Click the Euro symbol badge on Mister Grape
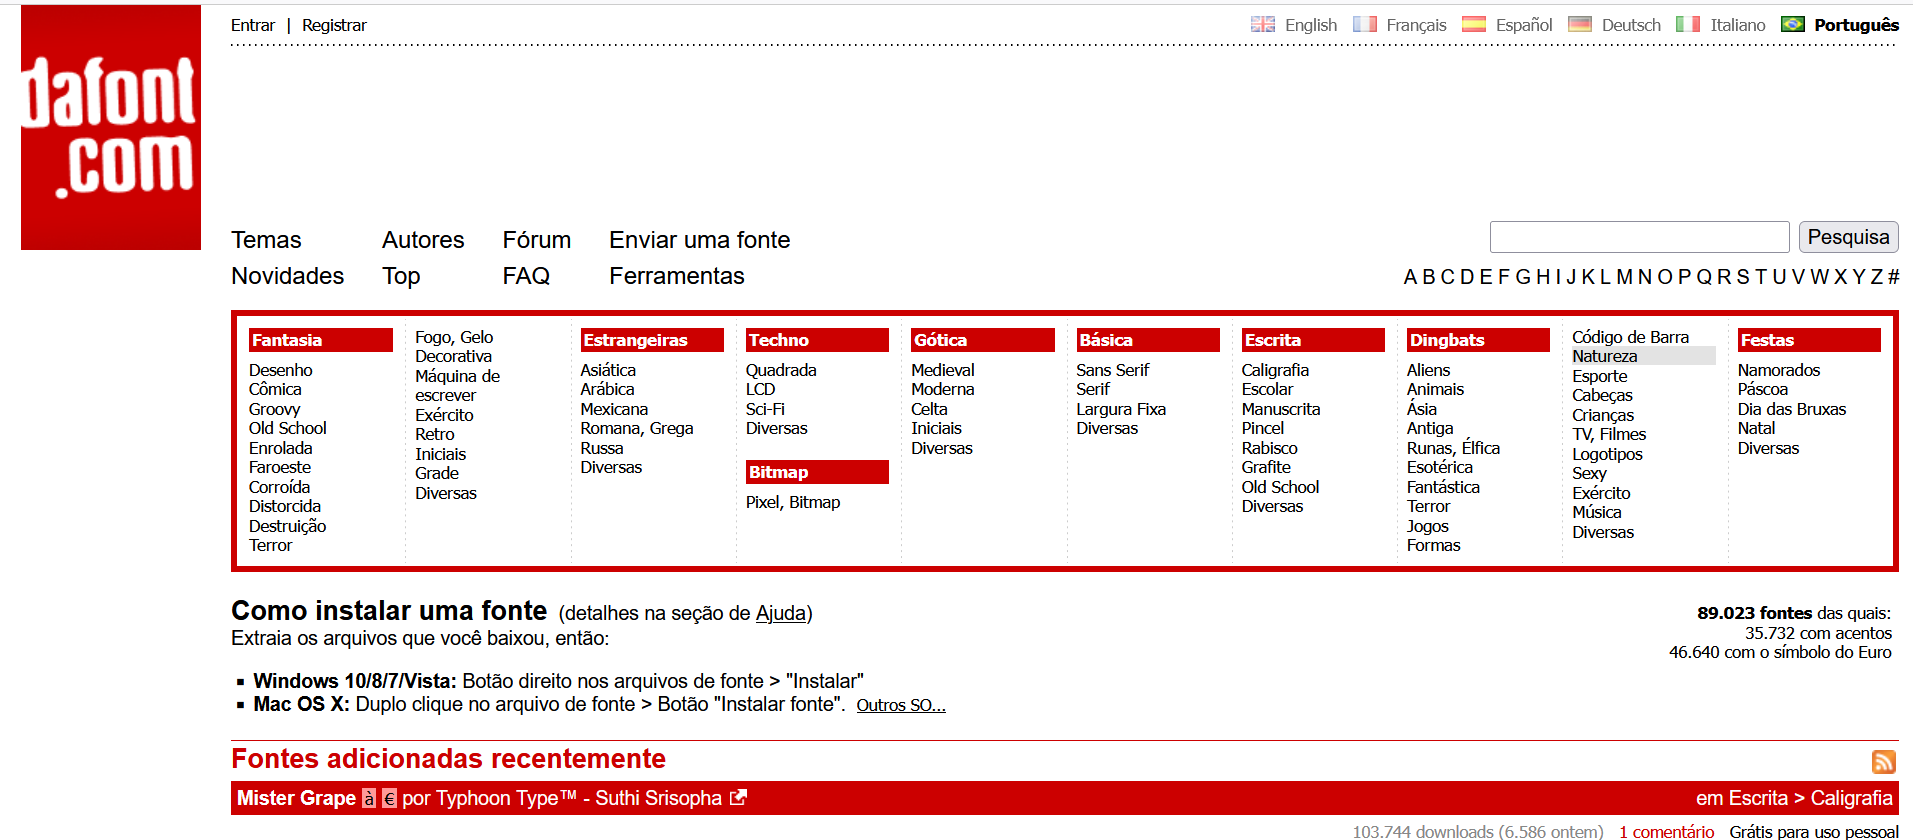 point(389,798)
